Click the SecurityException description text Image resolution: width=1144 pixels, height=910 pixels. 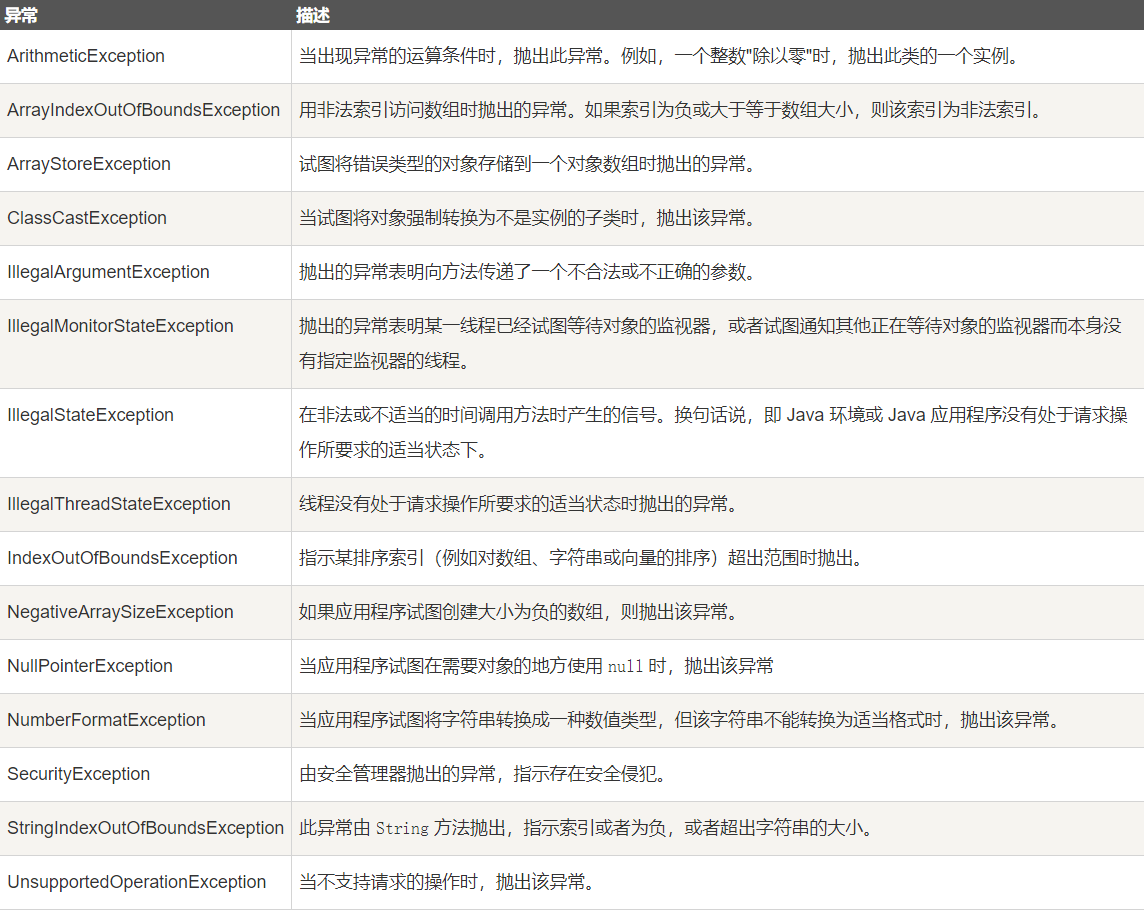482,774
